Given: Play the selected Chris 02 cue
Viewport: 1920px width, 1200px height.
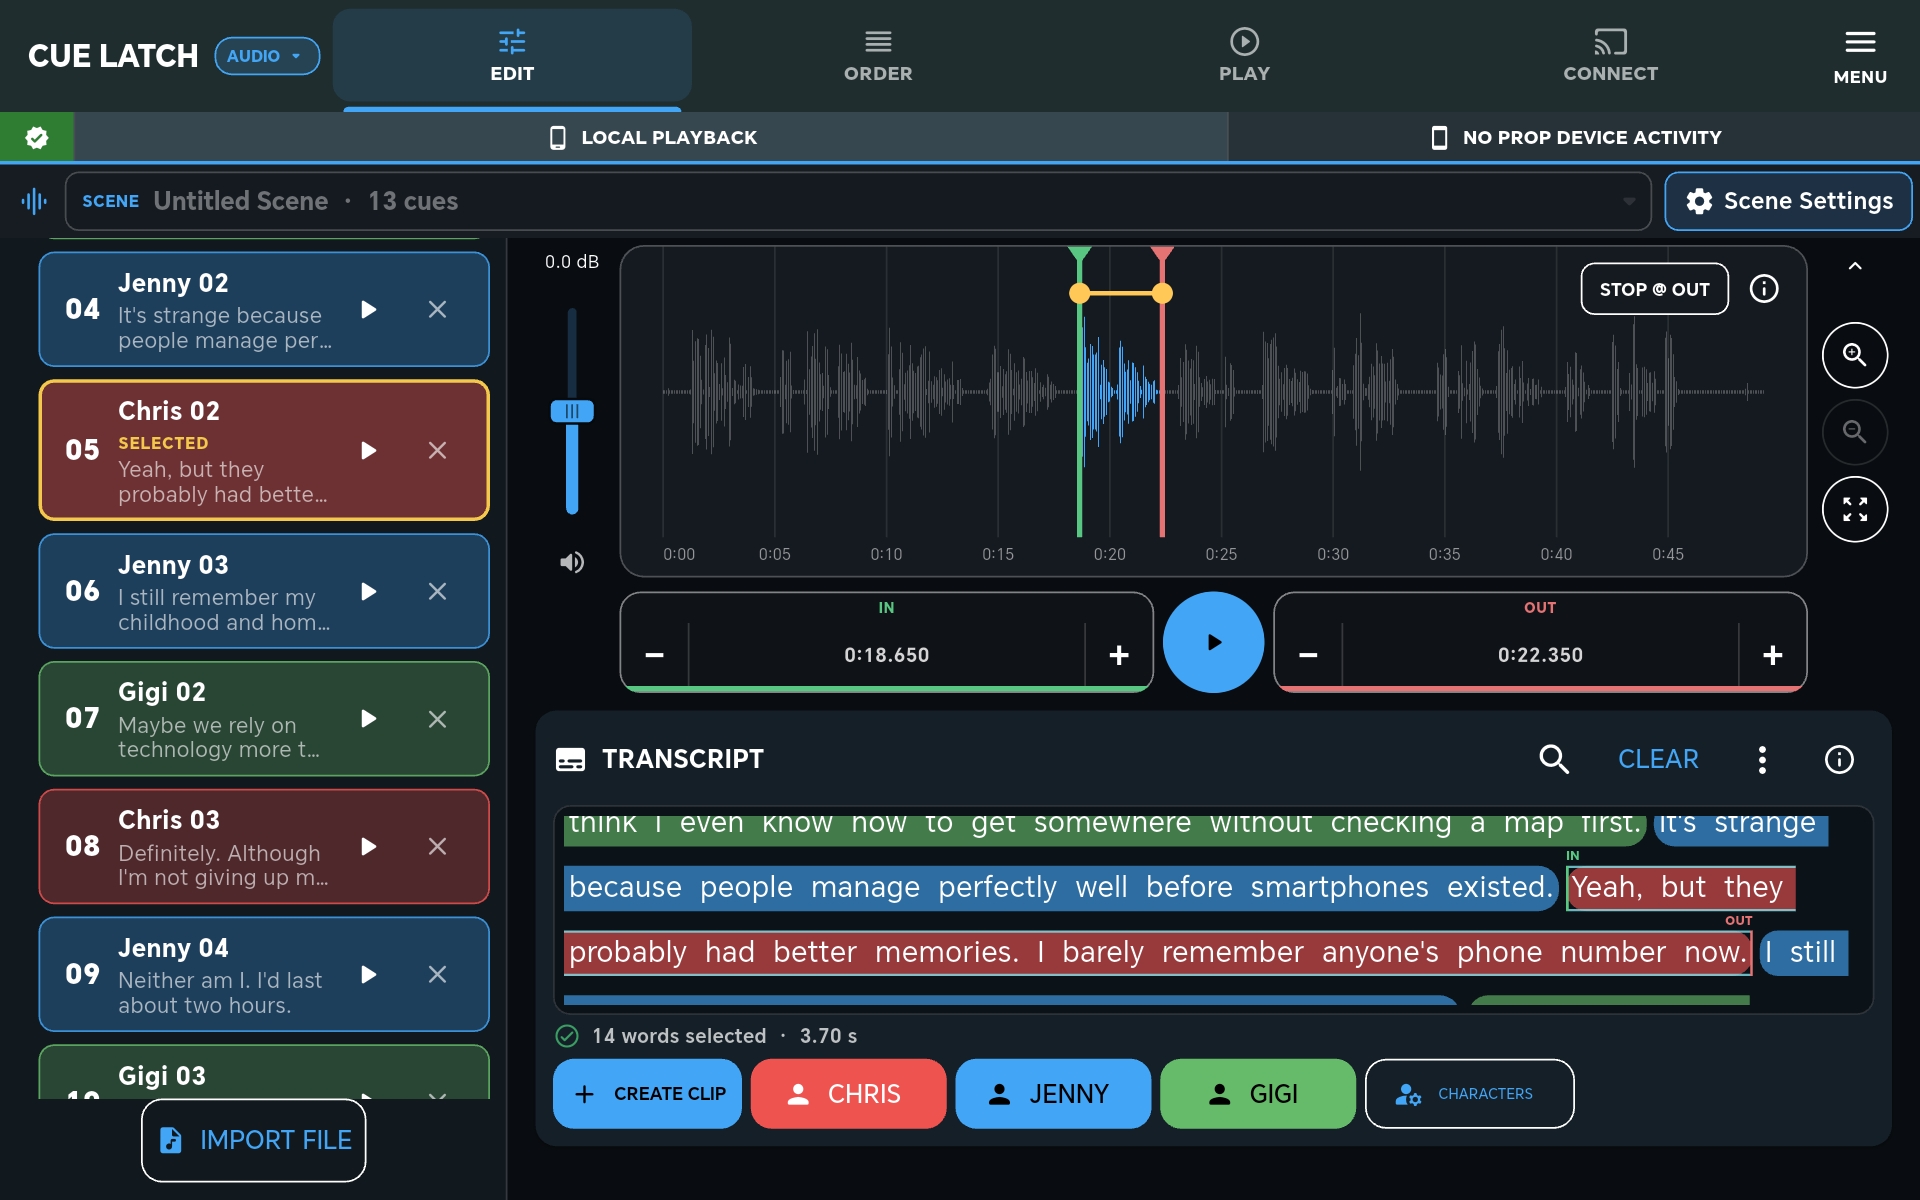Looking at the screenshot, I should tap(369, 451).
